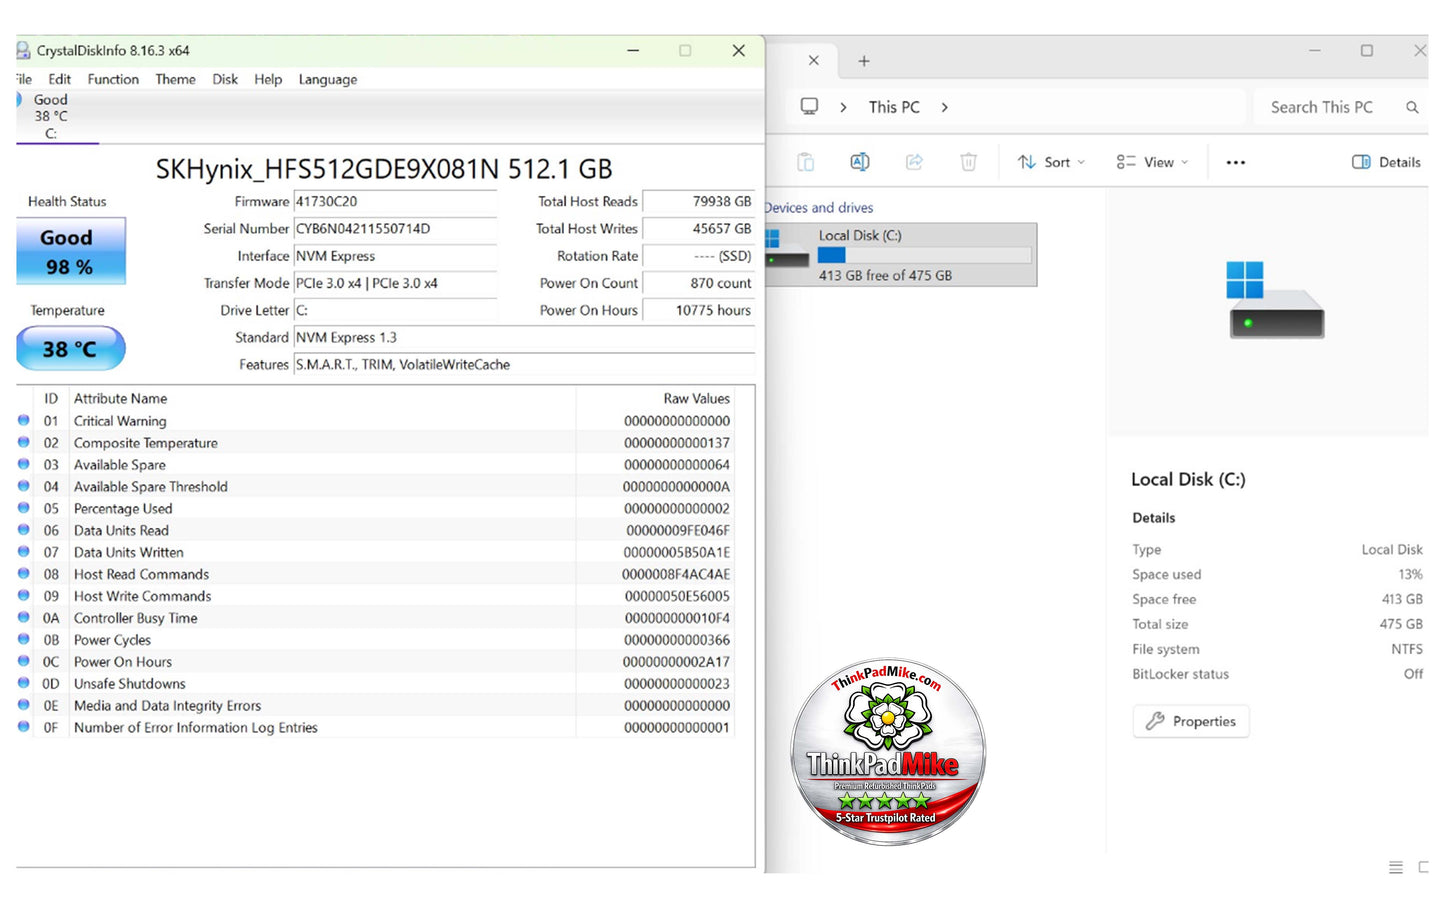
Task: Open the Disk menu in CrystalDiskInfo
Action: click(x=225, y=79)
